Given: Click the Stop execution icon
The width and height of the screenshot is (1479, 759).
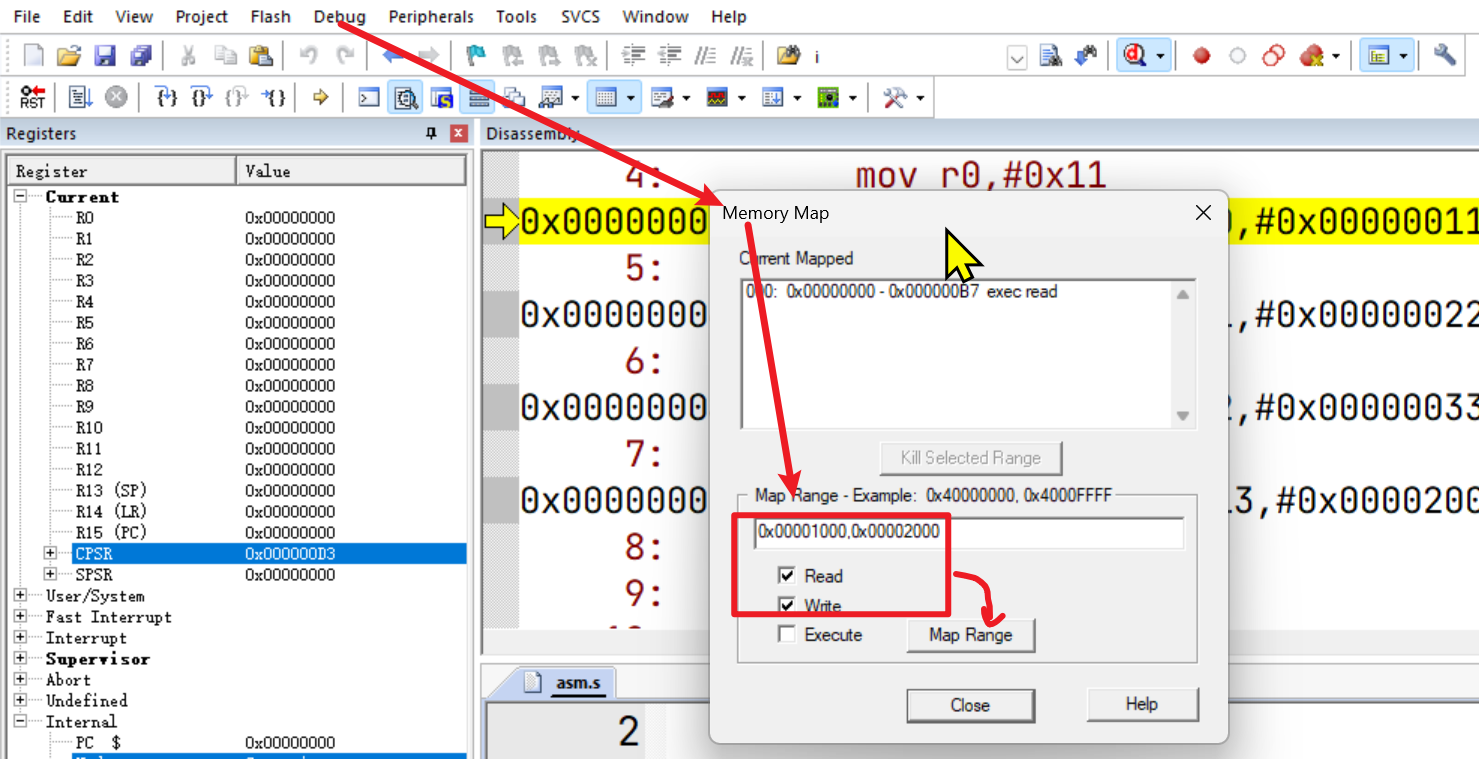Looking at the screenshot, I should 116,97.
